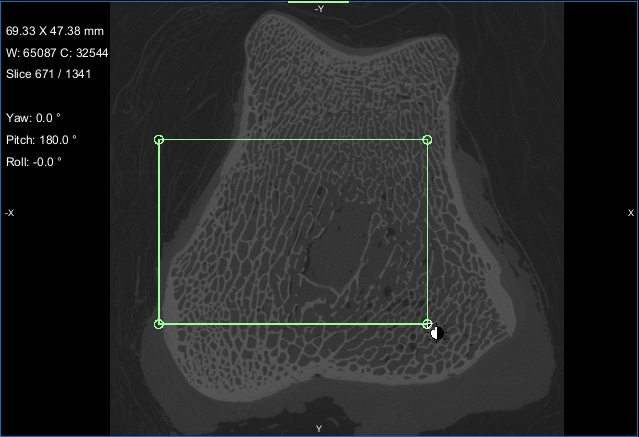Click the Y orientation label at the bottom
Viewport: 639px width, 437px height.
(318, 429)
